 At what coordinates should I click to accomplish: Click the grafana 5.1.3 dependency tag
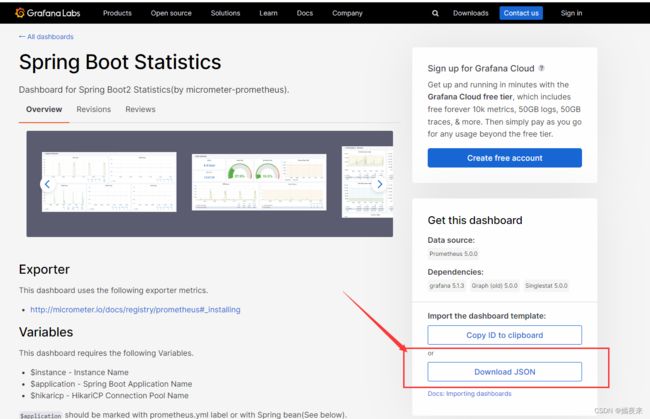(446, 286)
